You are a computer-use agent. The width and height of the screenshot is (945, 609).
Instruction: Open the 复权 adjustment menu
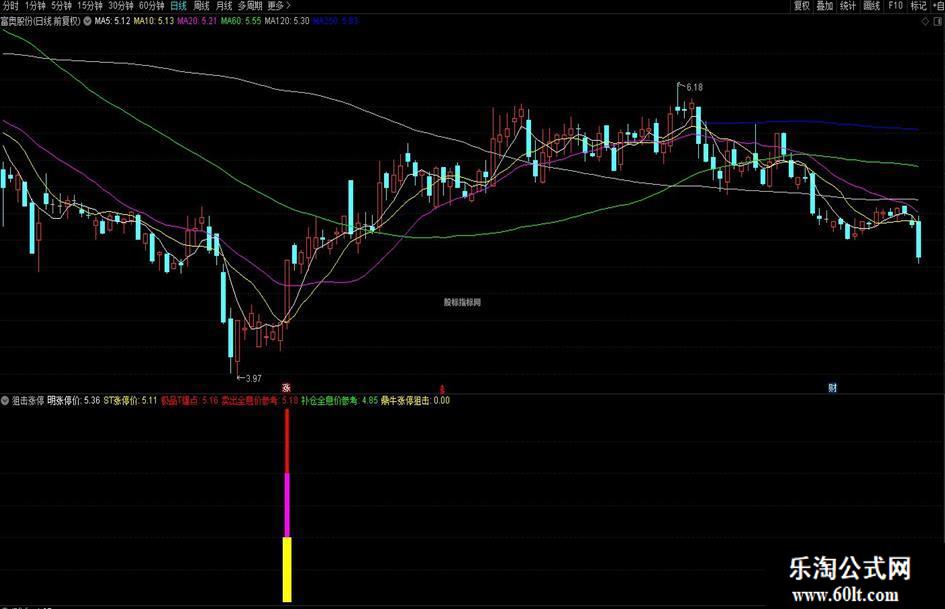pyautogui.click(x=802, y=5)
